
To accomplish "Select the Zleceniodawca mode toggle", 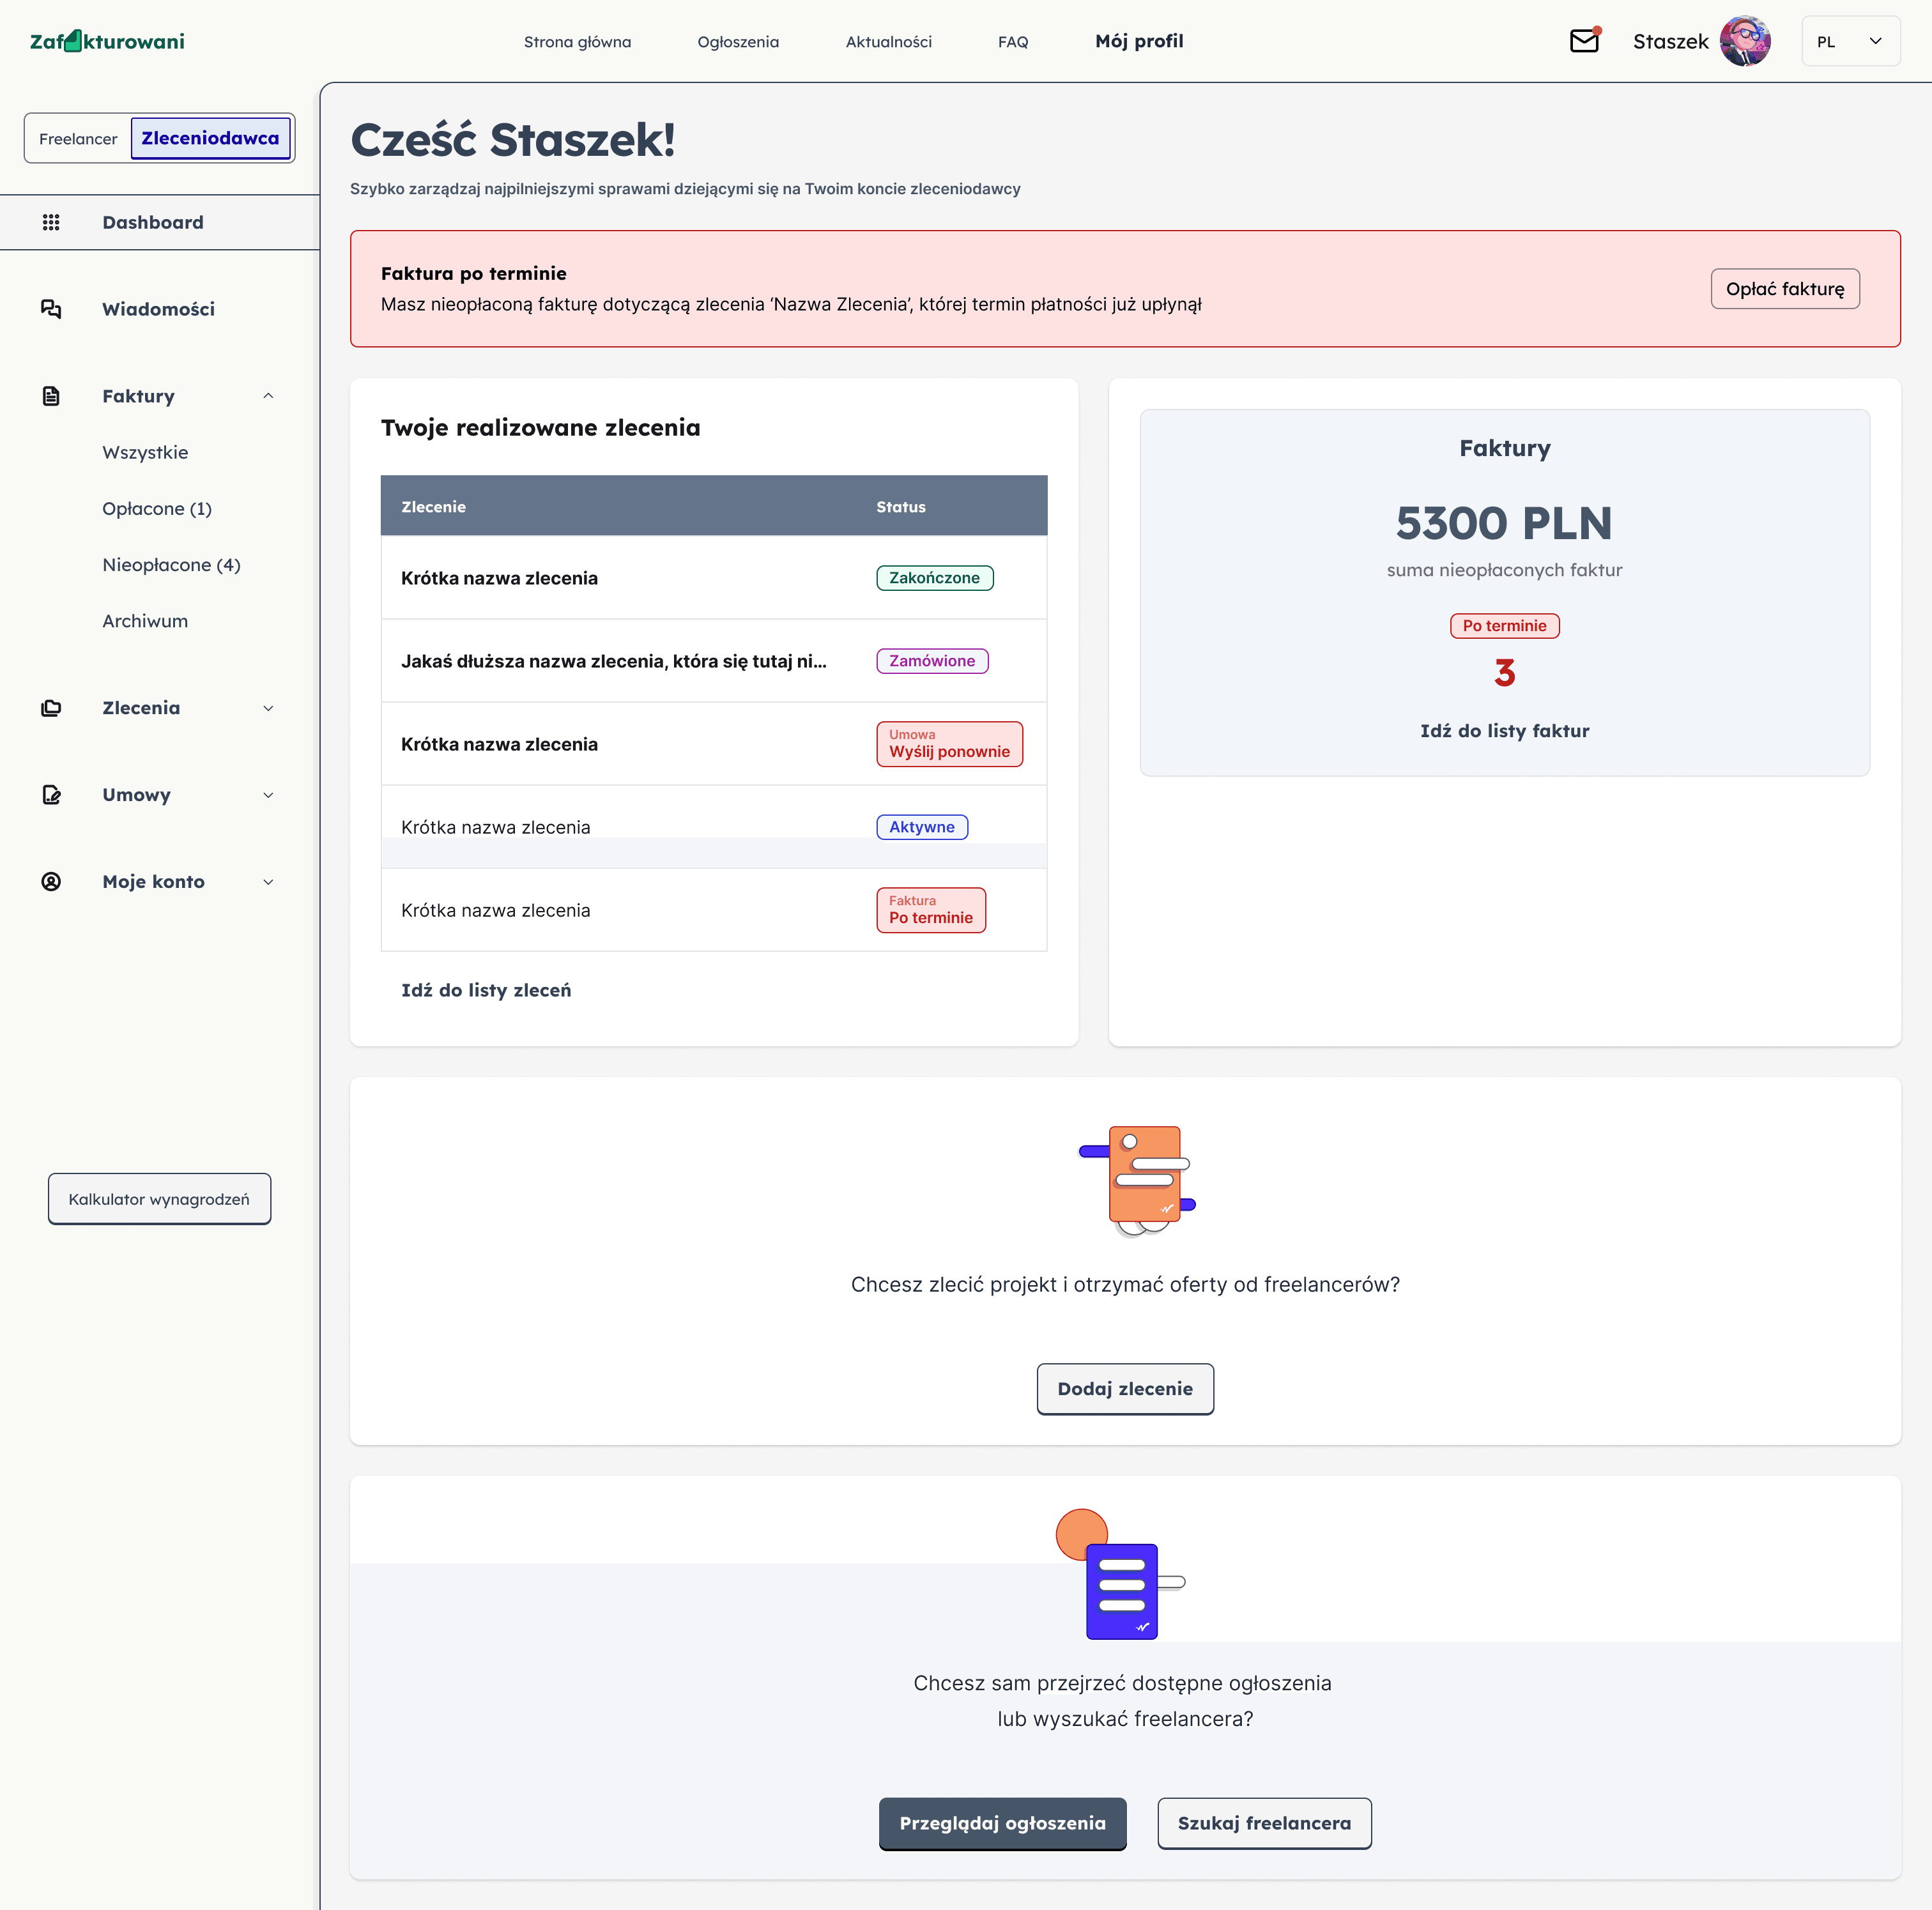I will (x=210, y=138).
